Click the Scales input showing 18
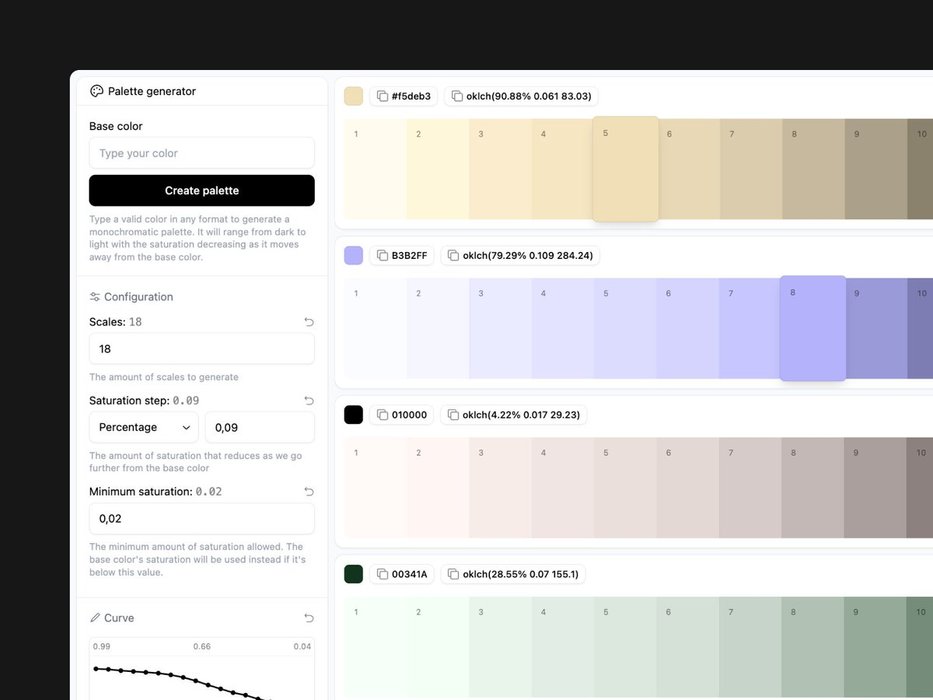 (201, 349)
